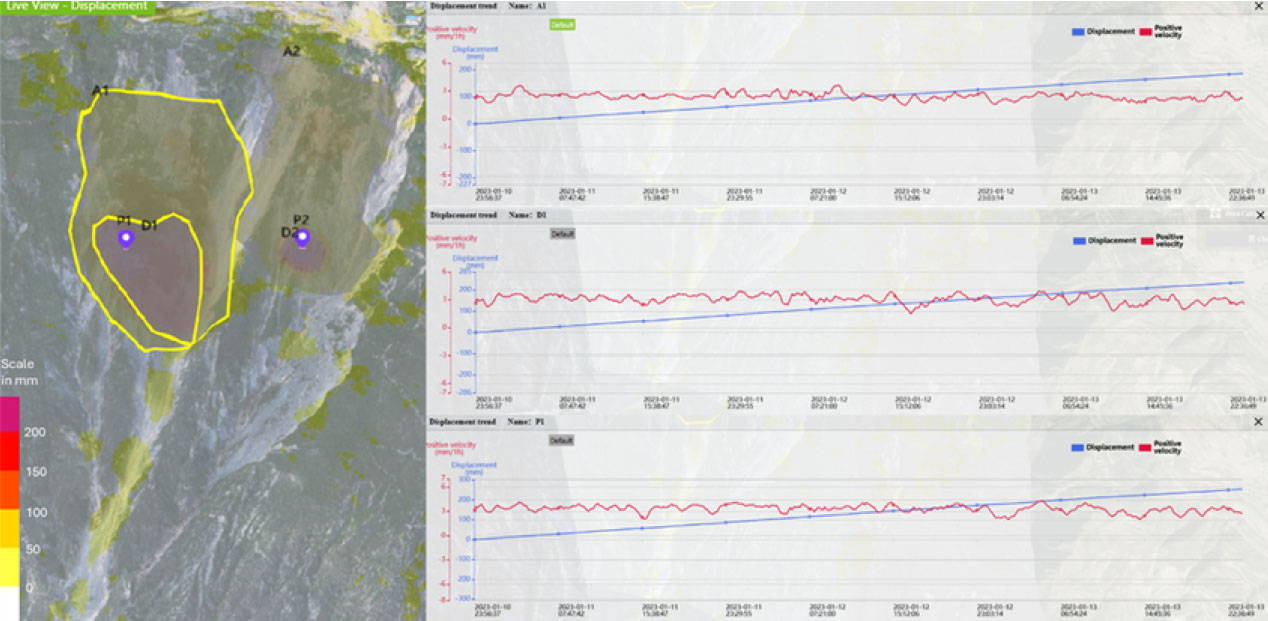Click 'Displacement trend Name: A1' title
1268x621 pixels.
490,6
